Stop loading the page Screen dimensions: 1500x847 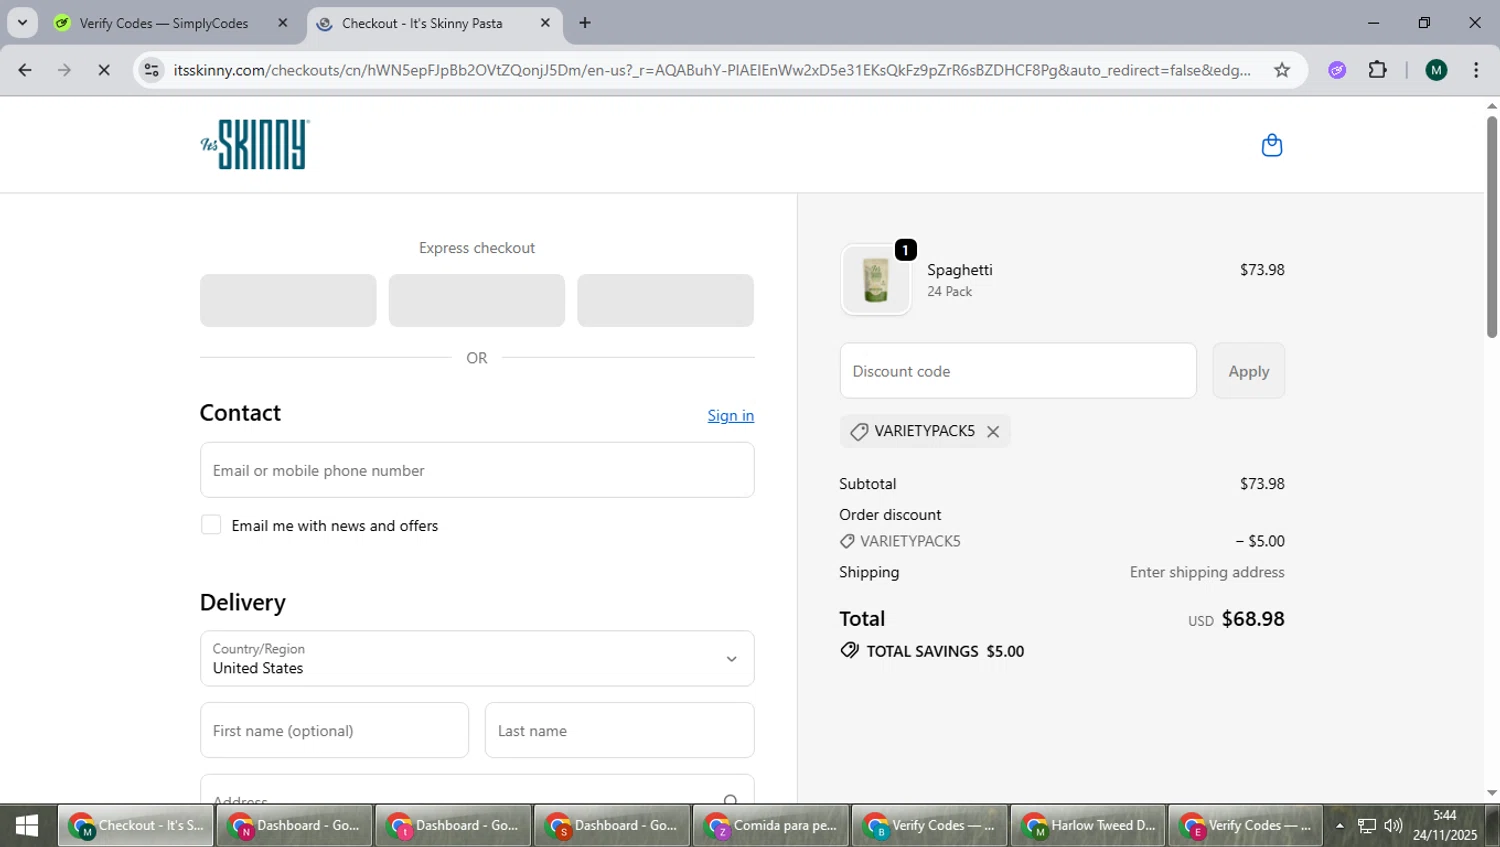(x=104, y=70)
